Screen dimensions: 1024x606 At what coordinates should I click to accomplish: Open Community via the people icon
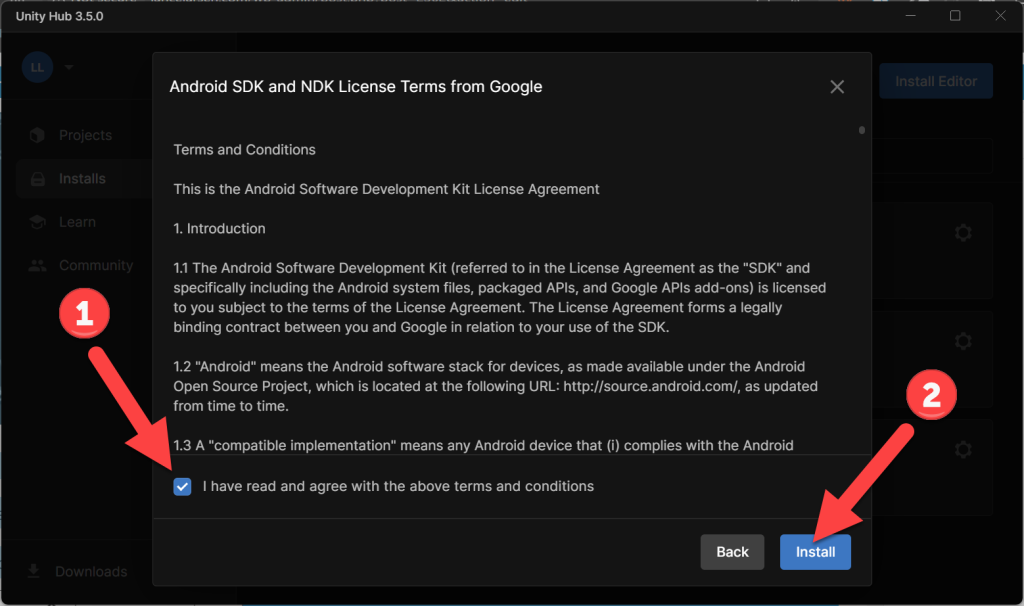click(37, 265)
